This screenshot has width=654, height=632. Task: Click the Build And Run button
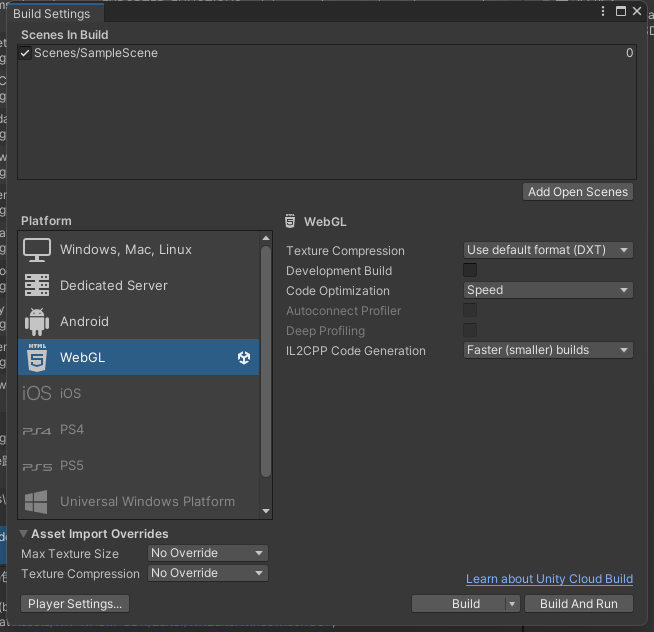click(x=579, y=604)
